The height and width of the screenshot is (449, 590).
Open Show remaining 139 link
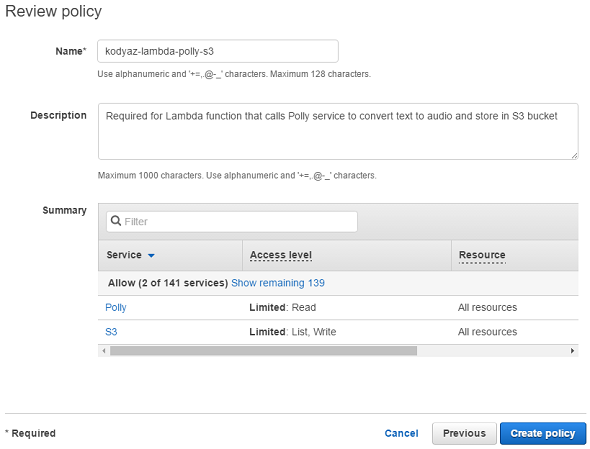pyautogui.click(x=278, y=283)
